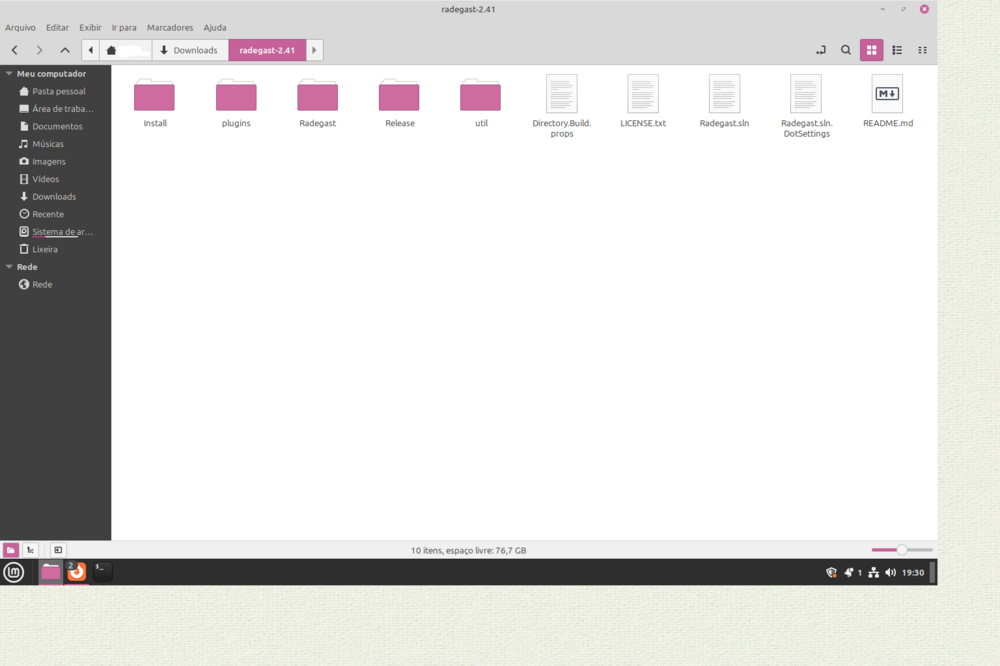Switch to list view
The image size is (1000, 666).
pyautogui.click(x=897, y=50)
